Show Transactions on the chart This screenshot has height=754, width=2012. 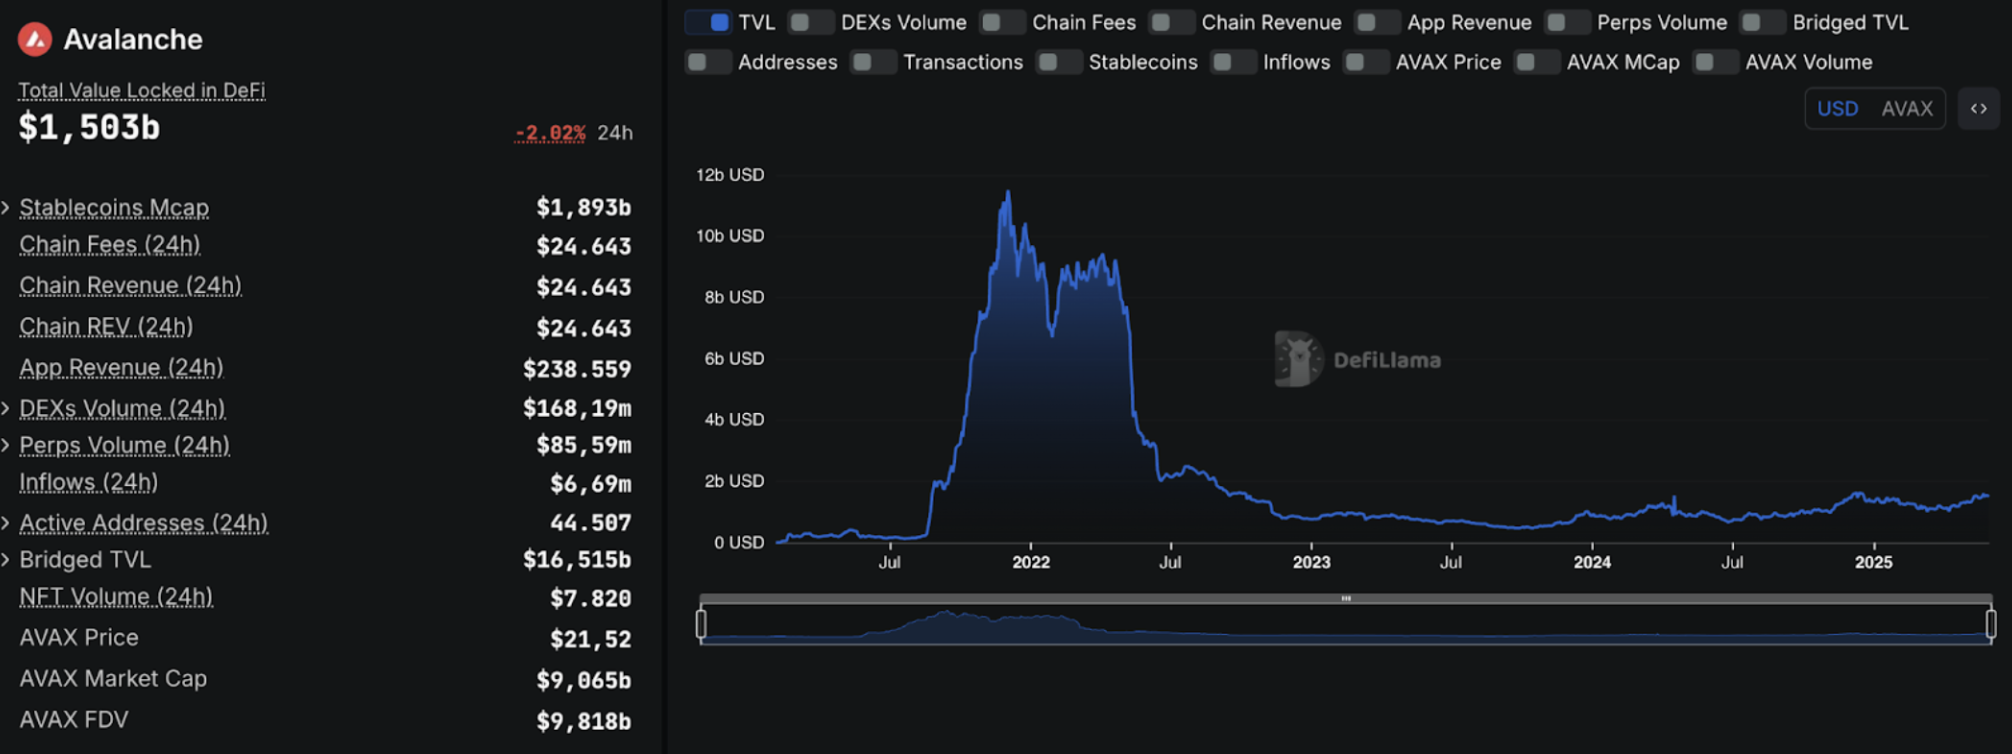click(873, 62)
